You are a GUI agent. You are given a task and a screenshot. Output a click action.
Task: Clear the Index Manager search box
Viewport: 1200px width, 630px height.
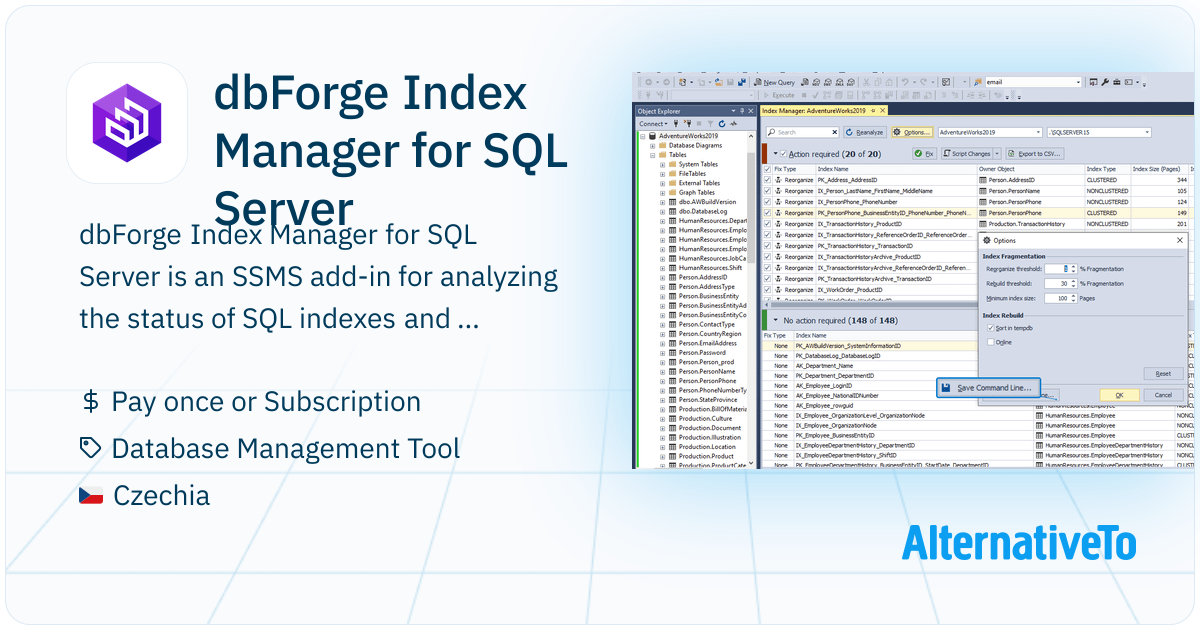834,132
